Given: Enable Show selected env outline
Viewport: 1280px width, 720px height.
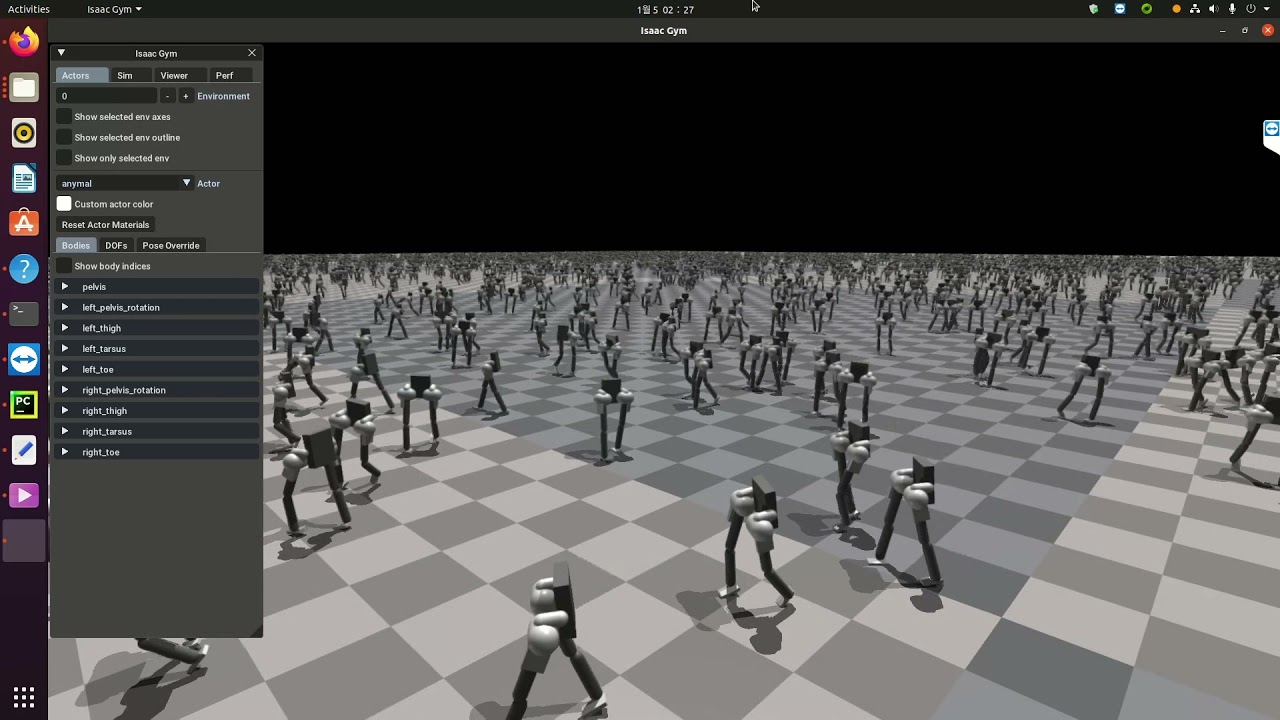Looking at the screenshot, I should click(64, 137).
